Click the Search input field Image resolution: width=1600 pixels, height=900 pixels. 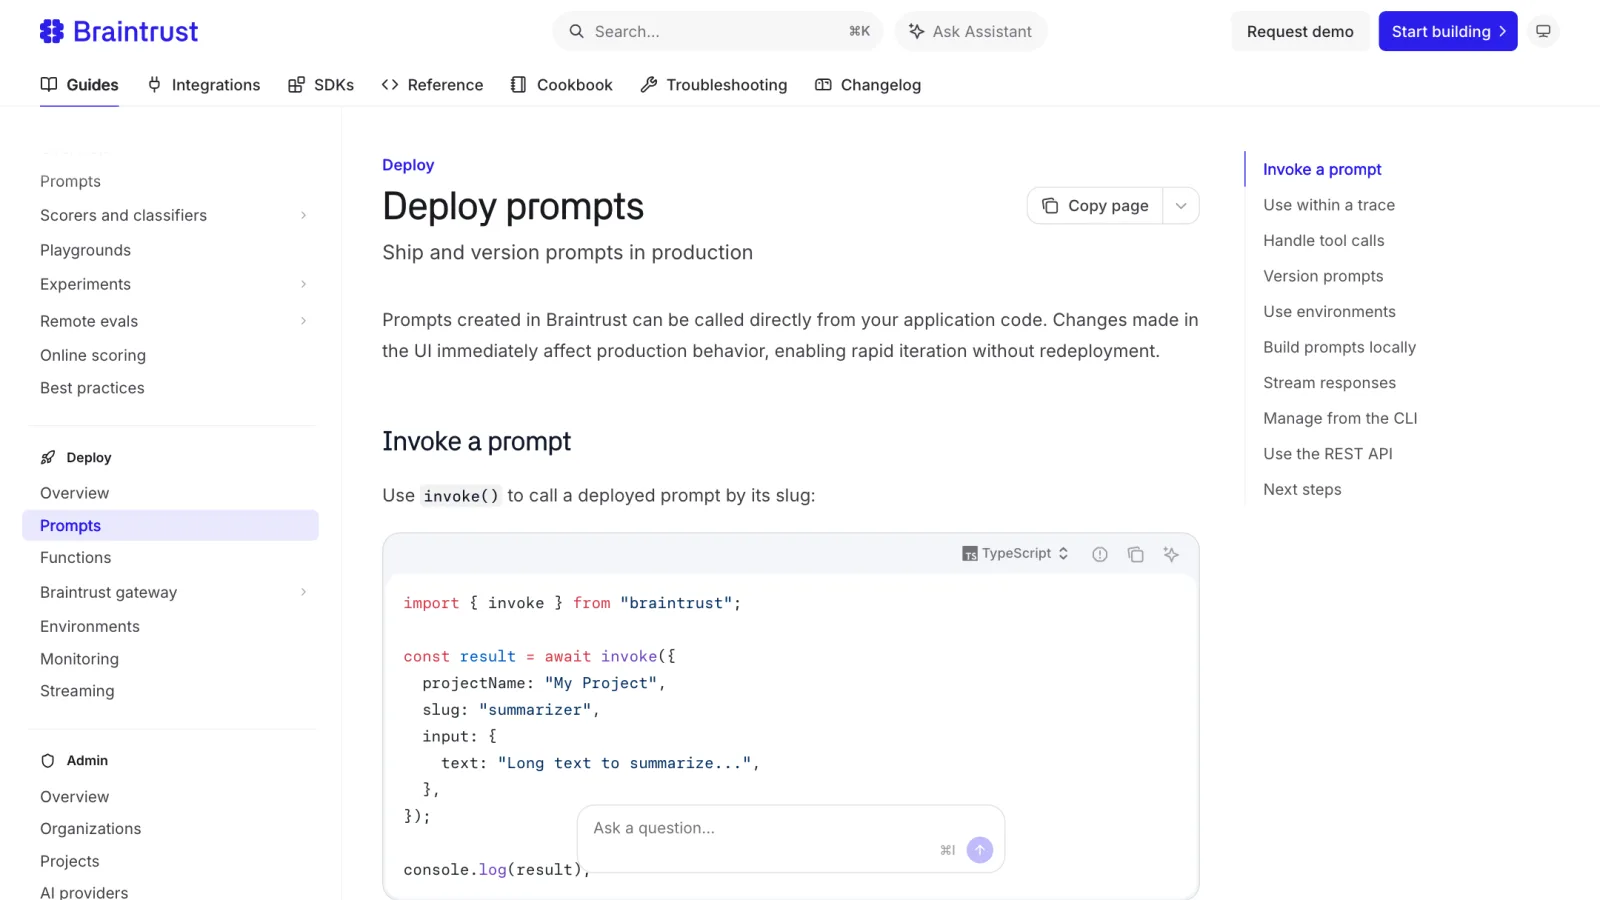(x=717, y=32)
